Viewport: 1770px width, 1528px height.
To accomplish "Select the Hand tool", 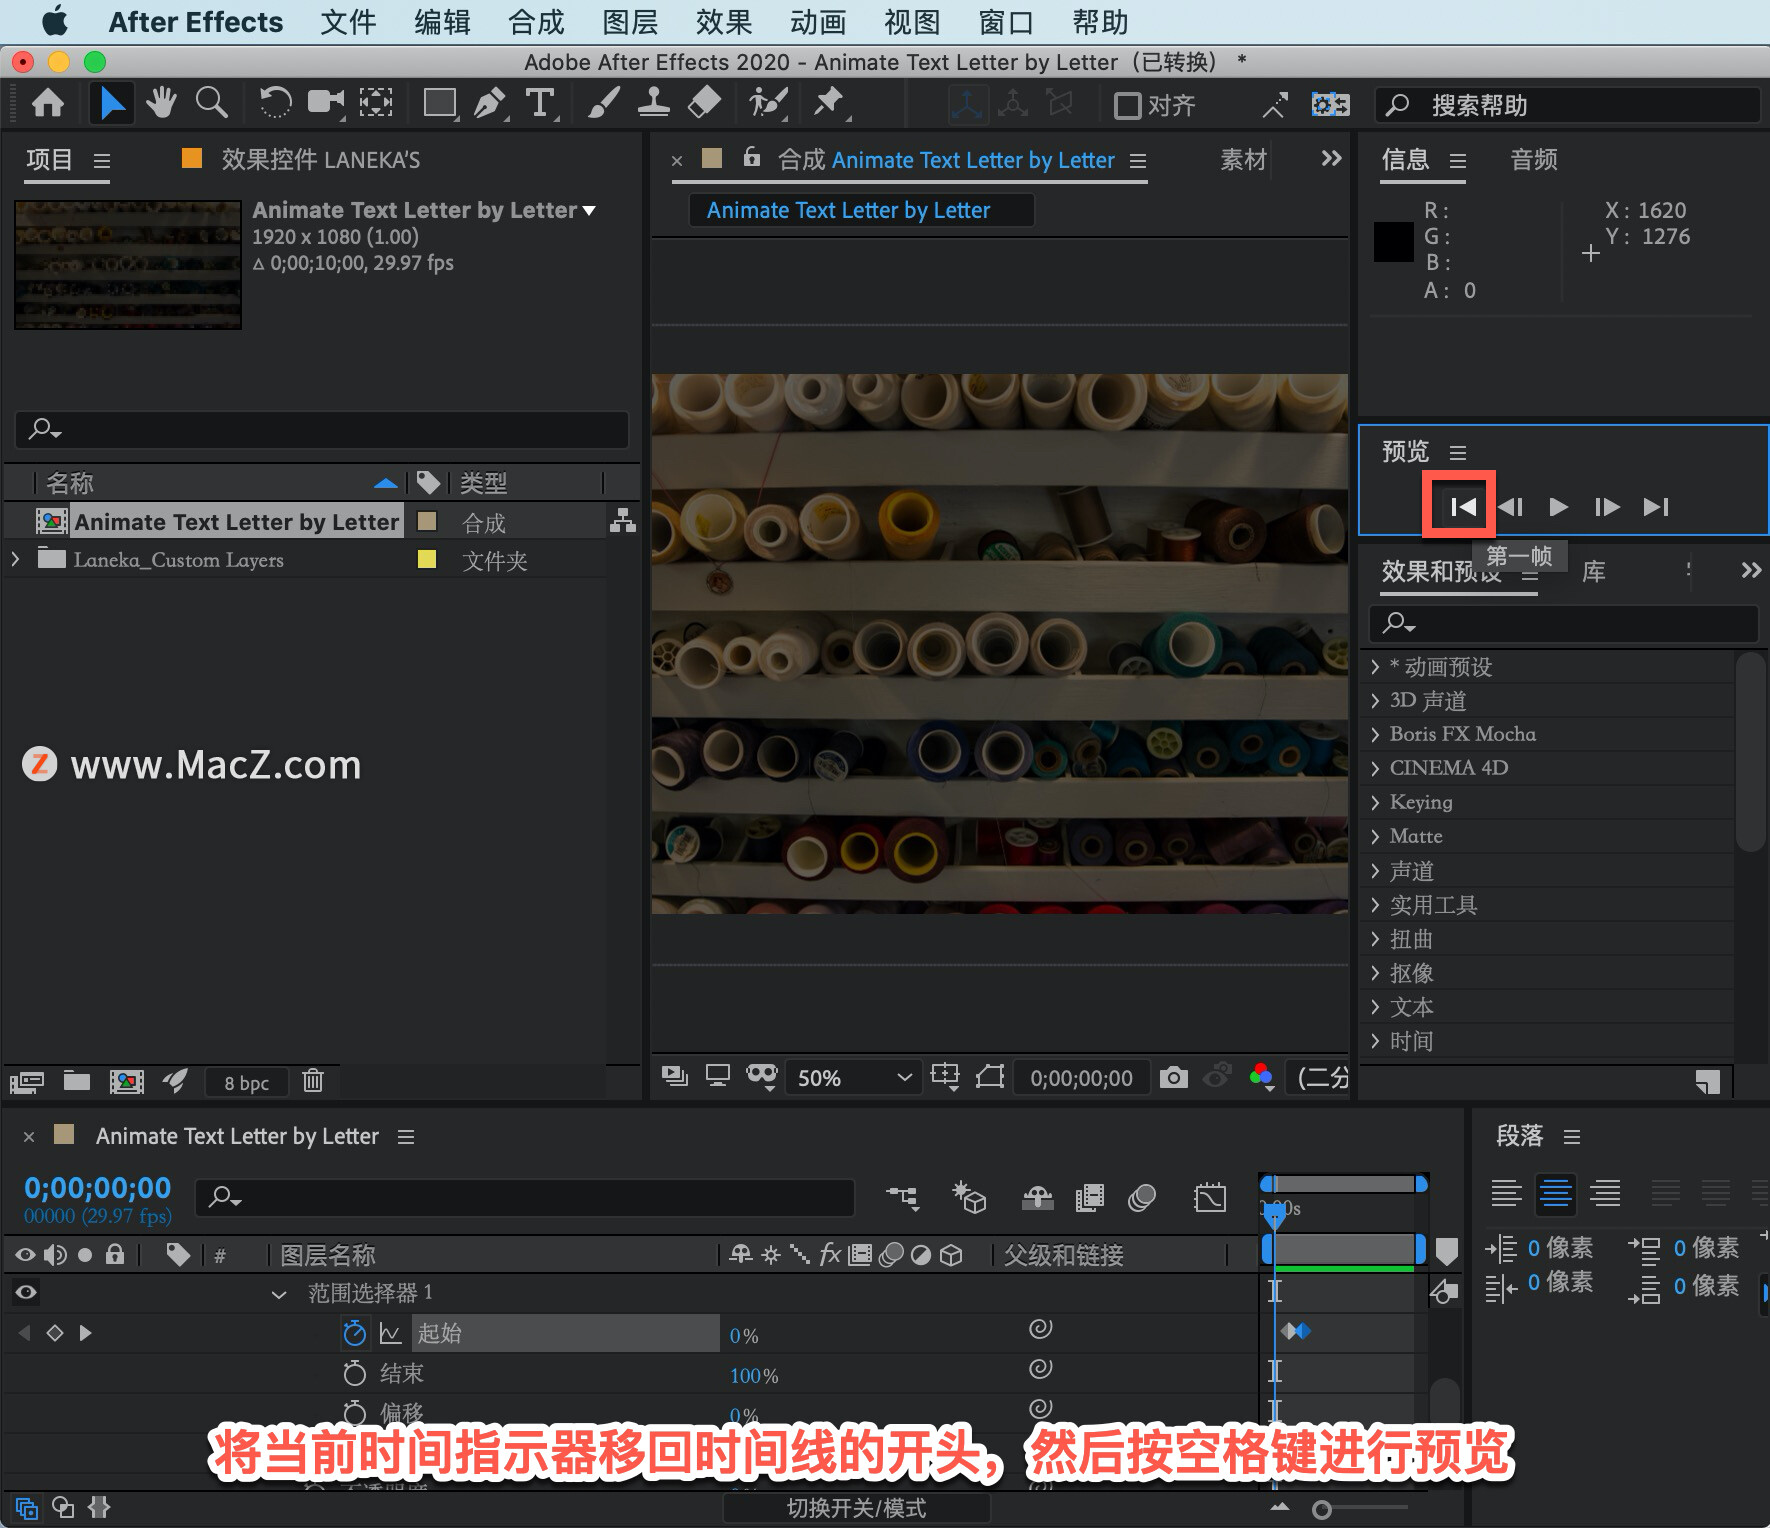I will point(160,103).
